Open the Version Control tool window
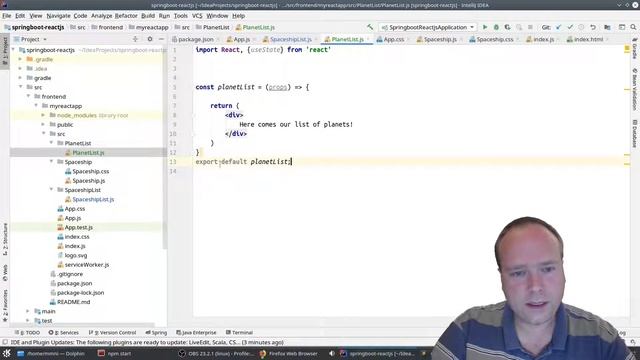Screen dimensions: 640x360 click(112, 333)
